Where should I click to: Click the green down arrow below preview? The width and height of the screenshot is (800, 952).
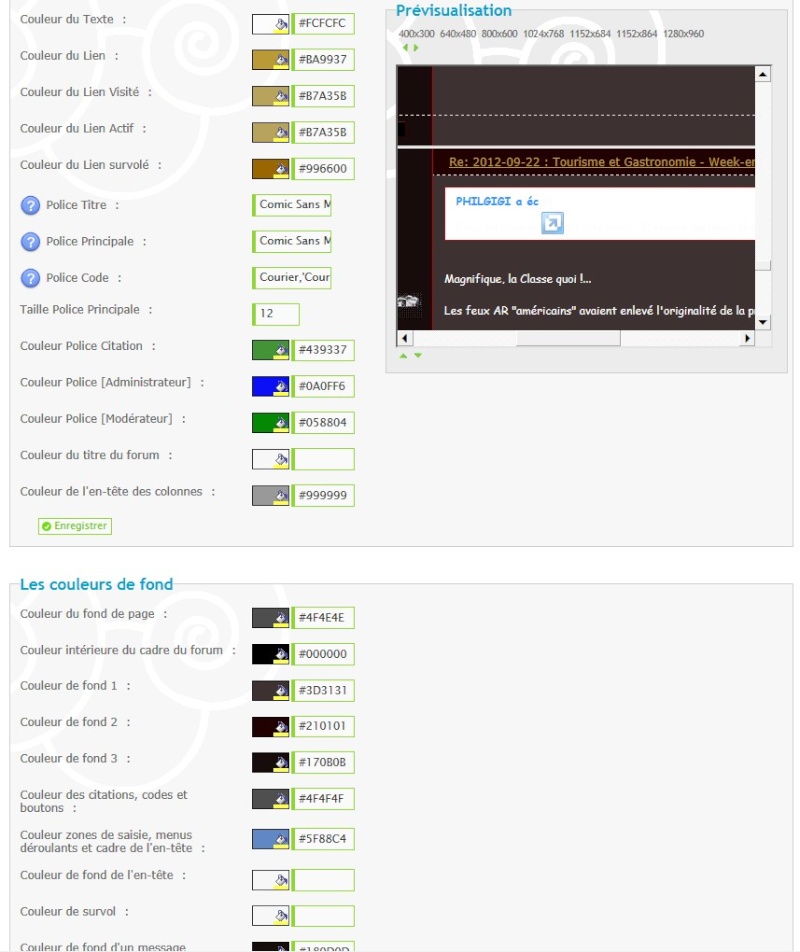tap(418, 356)
